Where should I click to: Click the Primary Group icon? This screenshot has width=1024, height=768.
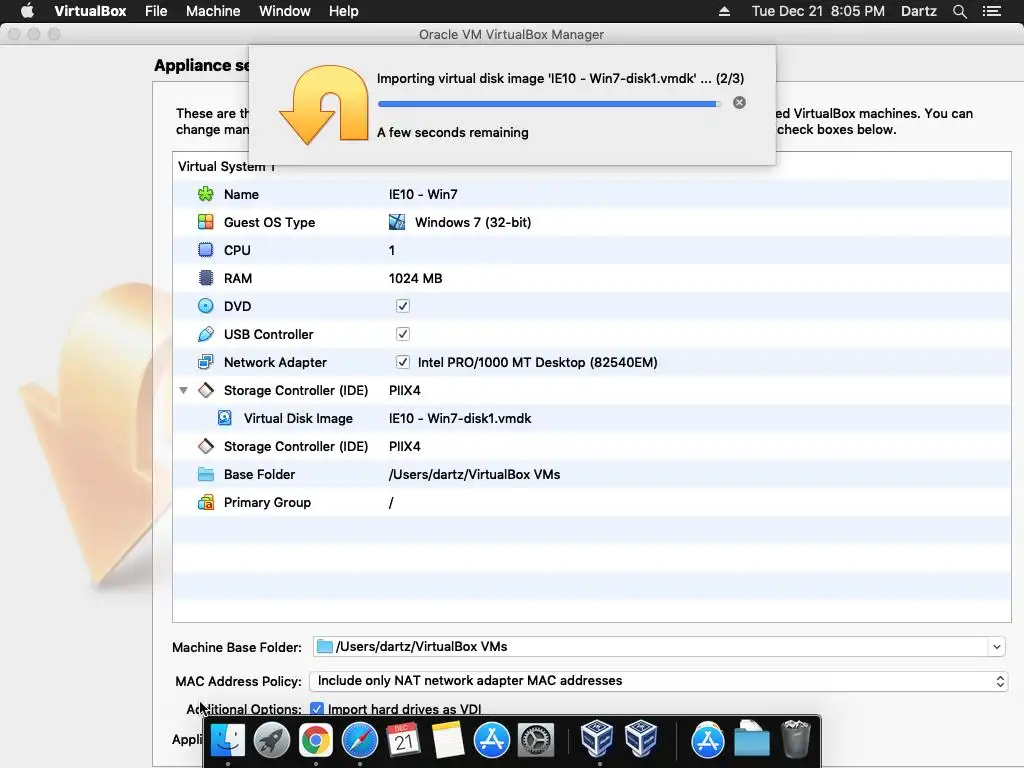206,502
